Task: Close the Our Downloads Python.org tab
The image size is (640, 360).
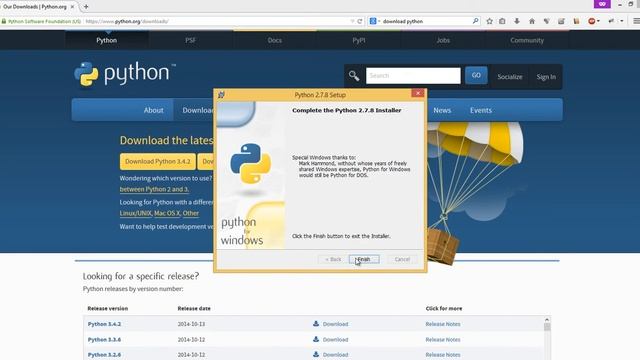Action: (x=72, y=7)
